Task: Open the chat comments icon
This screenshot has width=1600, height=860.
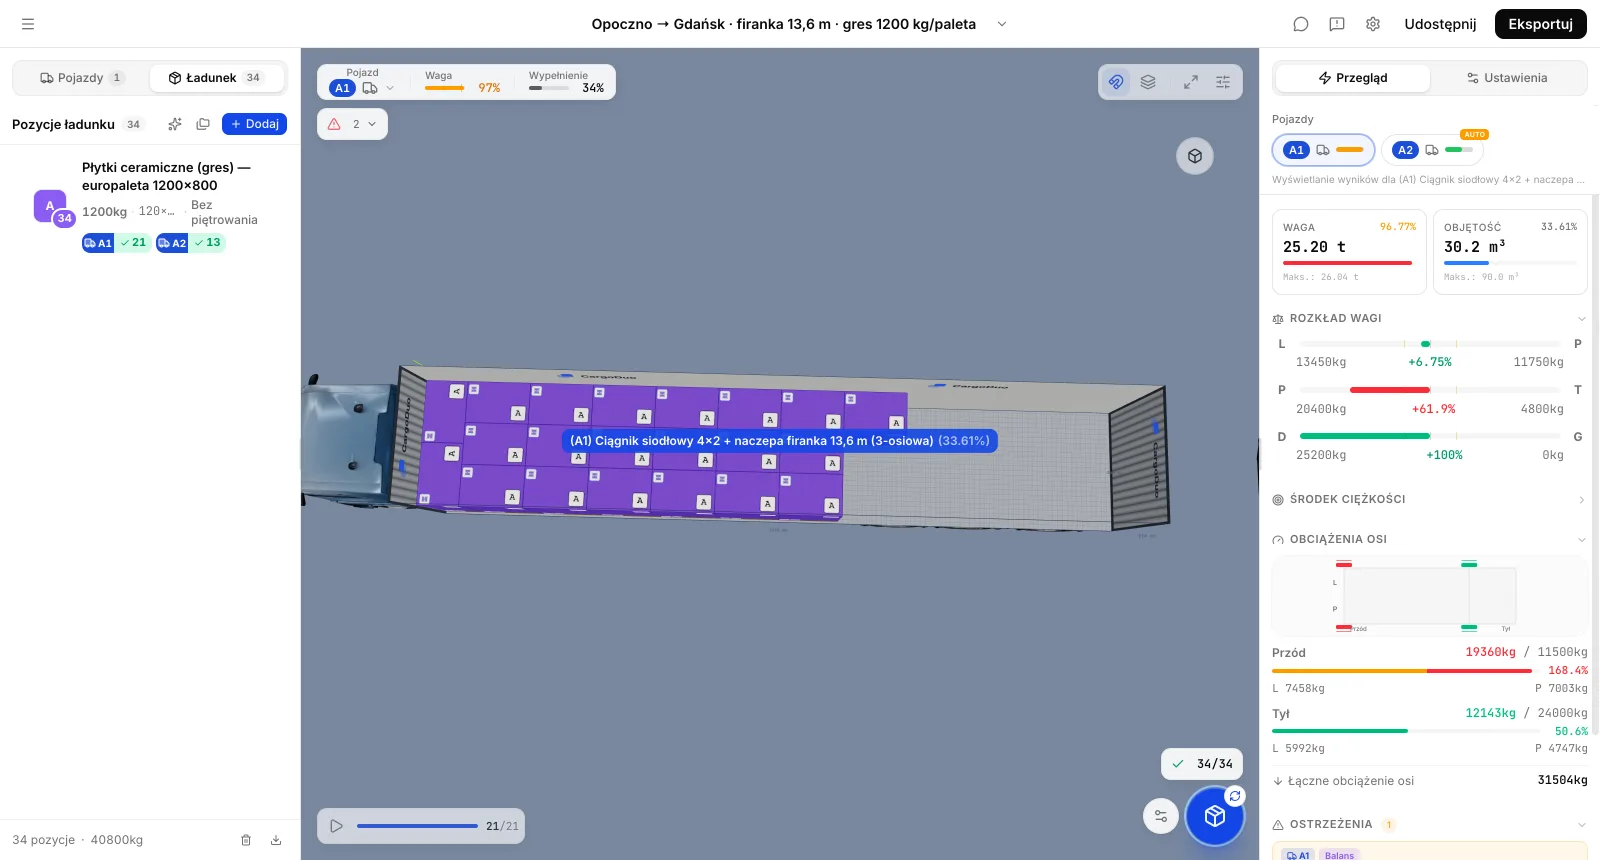Action: click(x=1301, y=24)
